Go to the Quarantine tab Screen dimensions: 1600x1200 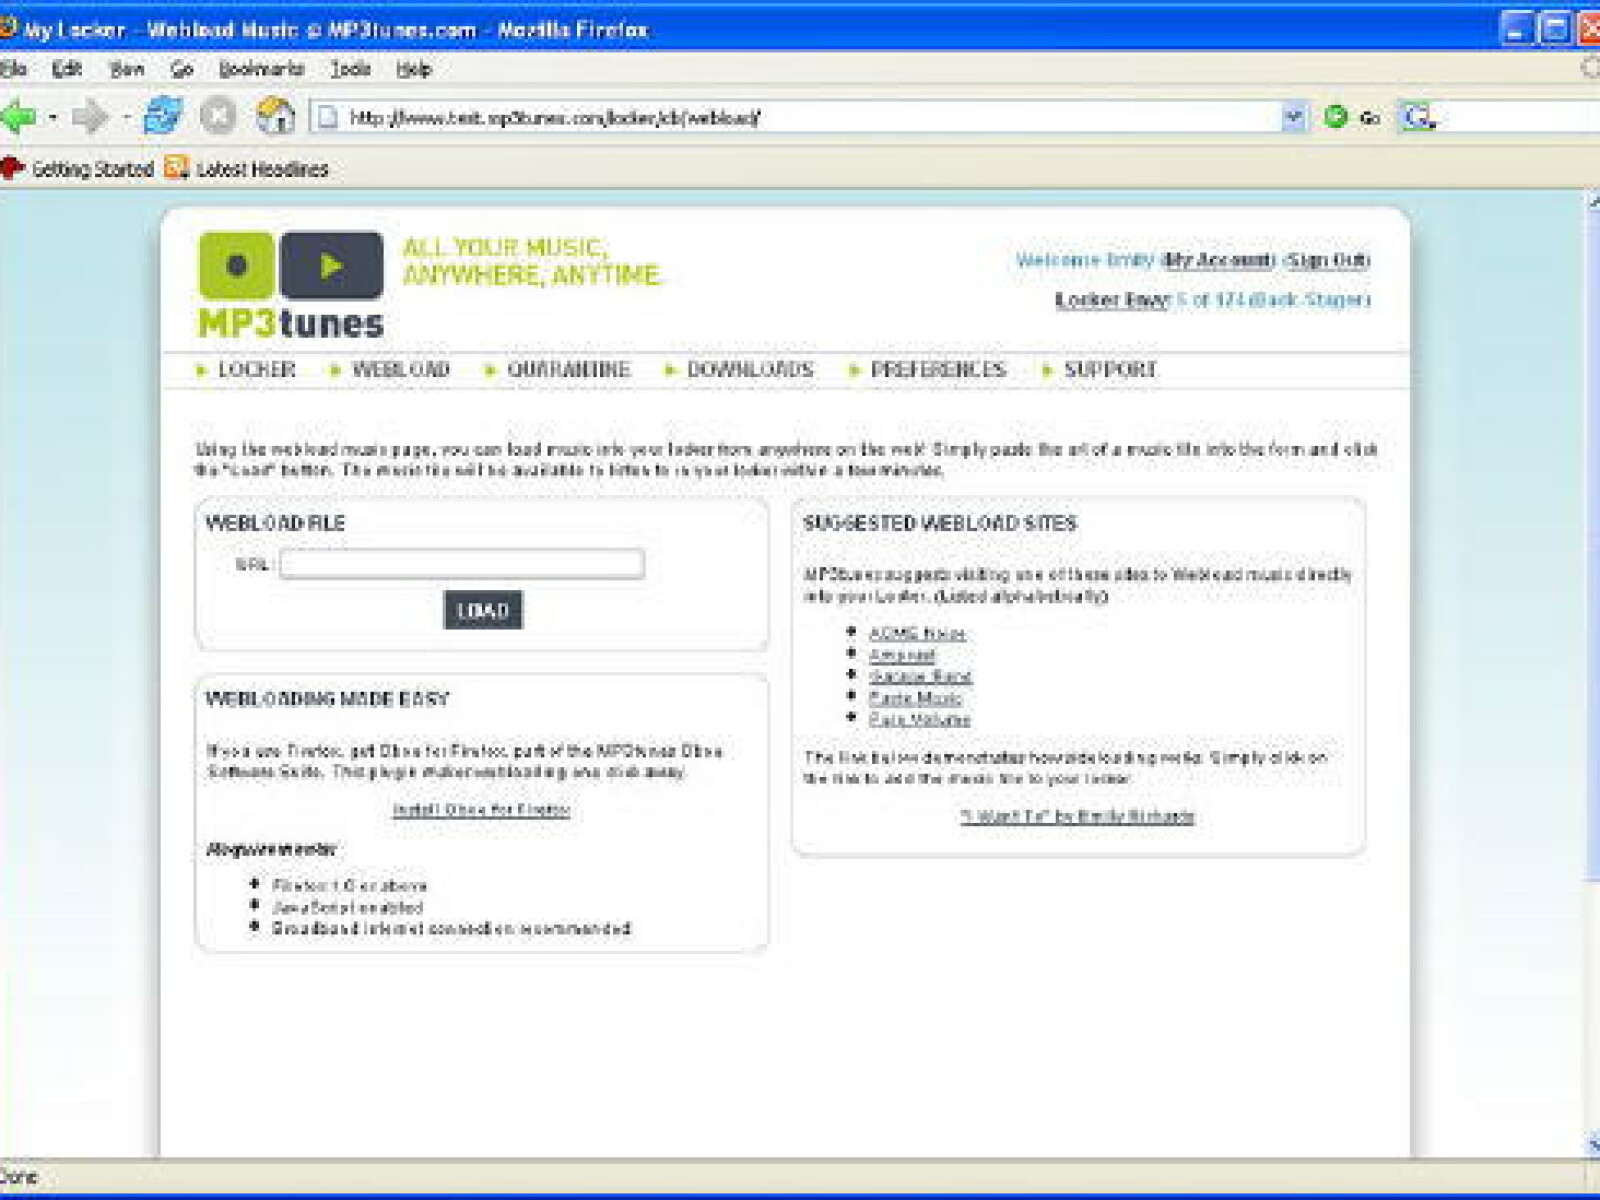pos(568,370)
